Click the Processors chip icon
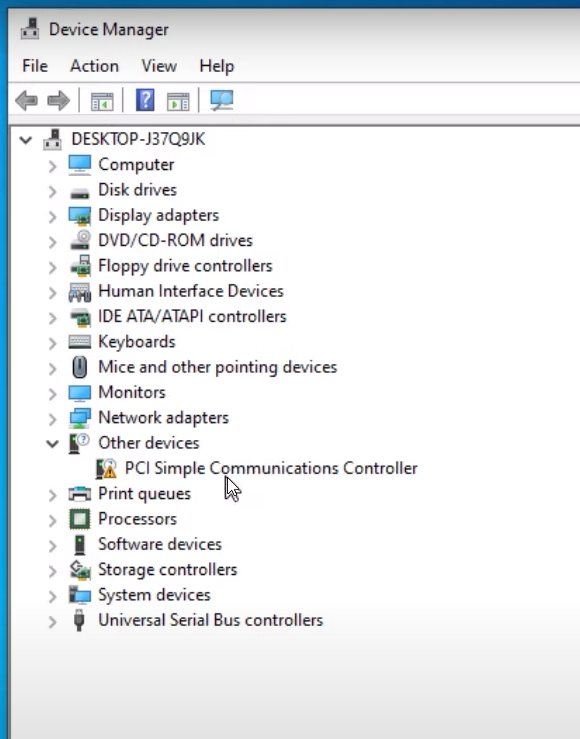Screen dimensions: 580x739 coord(80,519)
